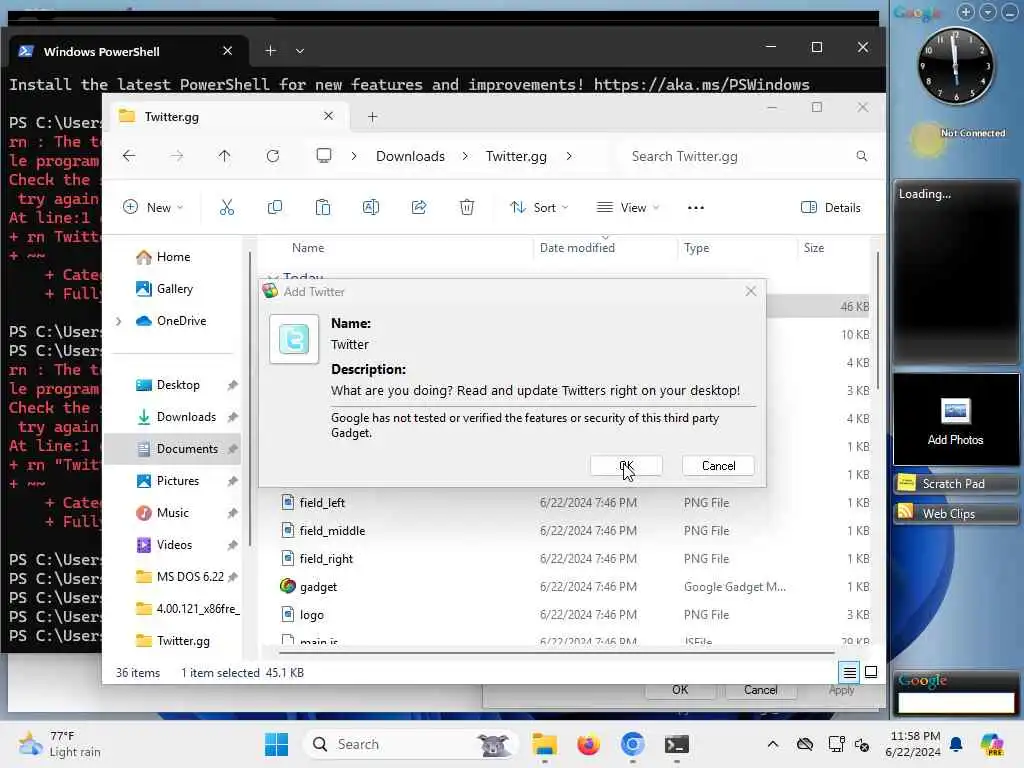This screenshot has width=1024, height=768.
Task: Open new PowerShell tab
Action: pos(270,50)
